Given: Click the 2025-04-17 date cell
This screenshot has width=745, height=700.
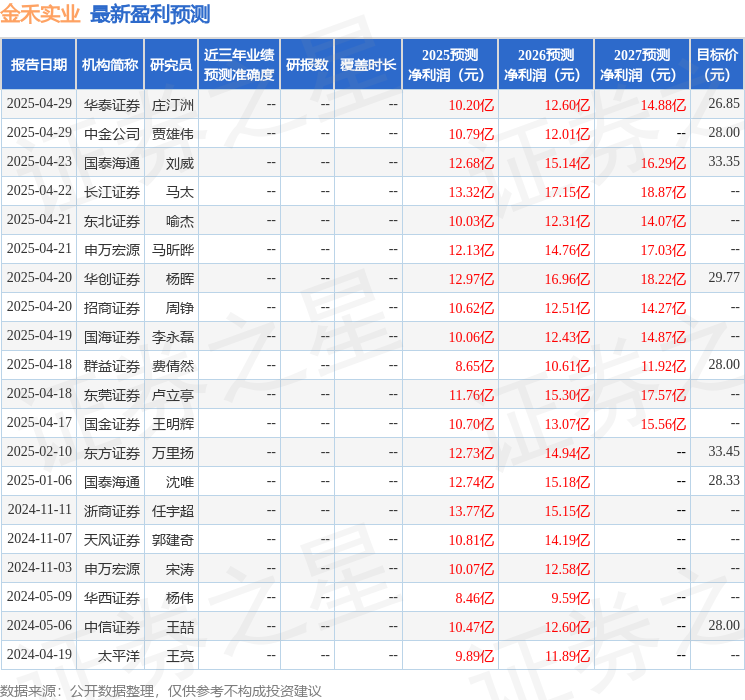Looking at the screenshot, I should click(x=39, y=422).
